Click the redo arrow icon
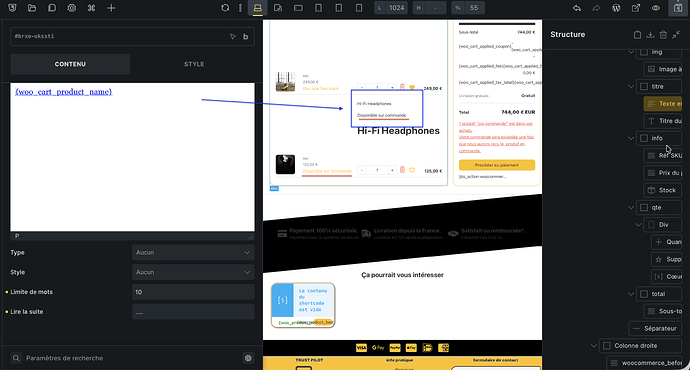Image resolution: width=690 pixels, height=370 pixels. pyautogui.click(x=596, y=8)
